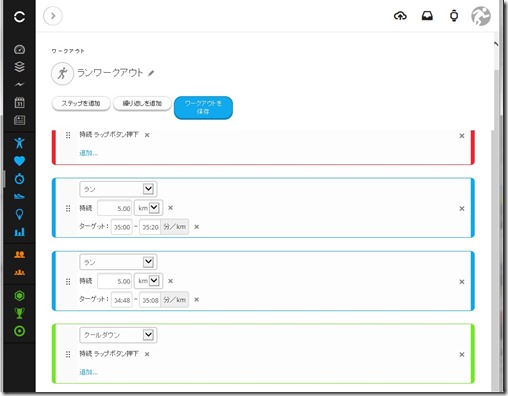508x396 pixels.
Task: Click the 05:20 target pace field
Action: [150, 227]
